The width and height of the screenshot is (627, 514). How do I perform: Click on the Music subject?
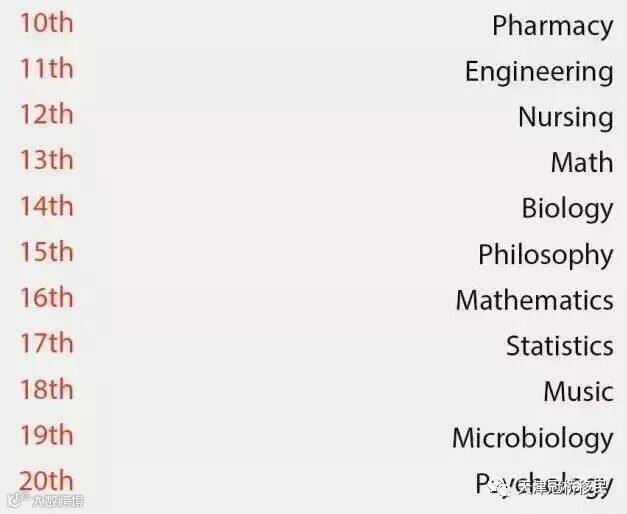(x=578, y=391)
